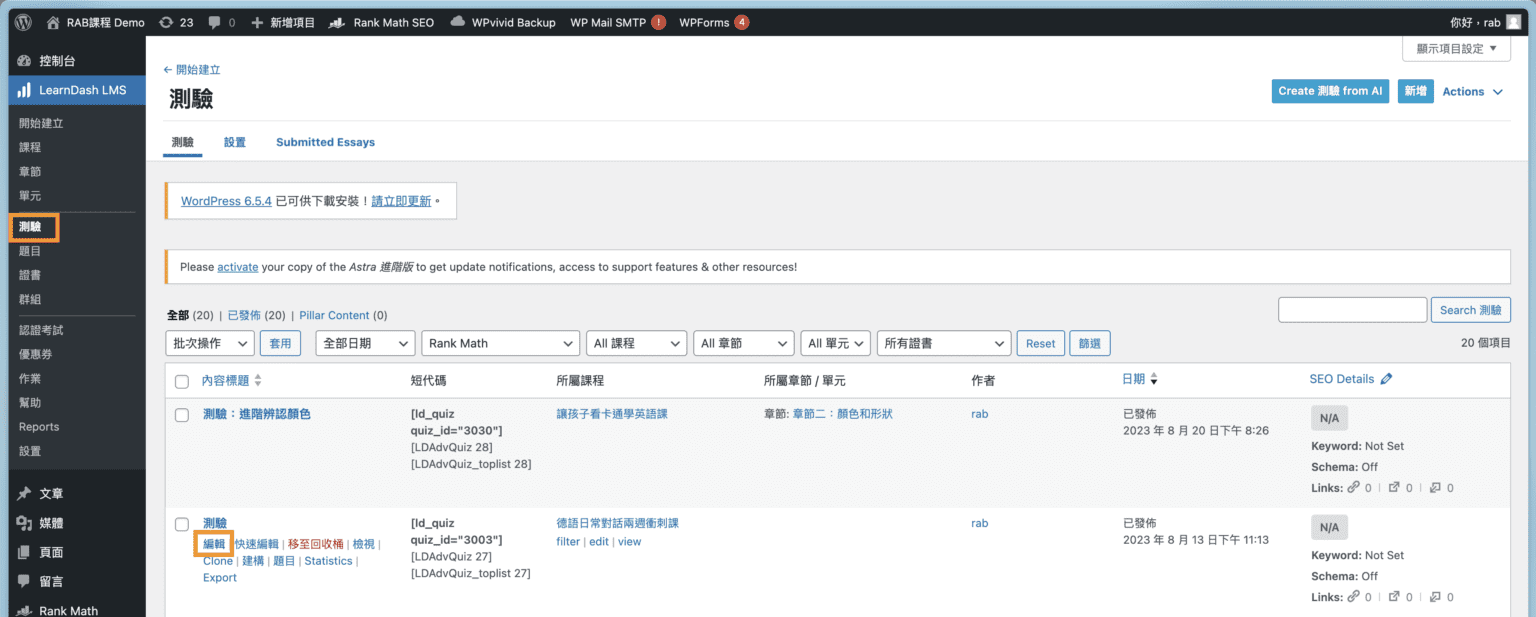1536x617 pixels.
Task: Tick the checkbox for the 測驗 row
Action: [x=181, y=523]
